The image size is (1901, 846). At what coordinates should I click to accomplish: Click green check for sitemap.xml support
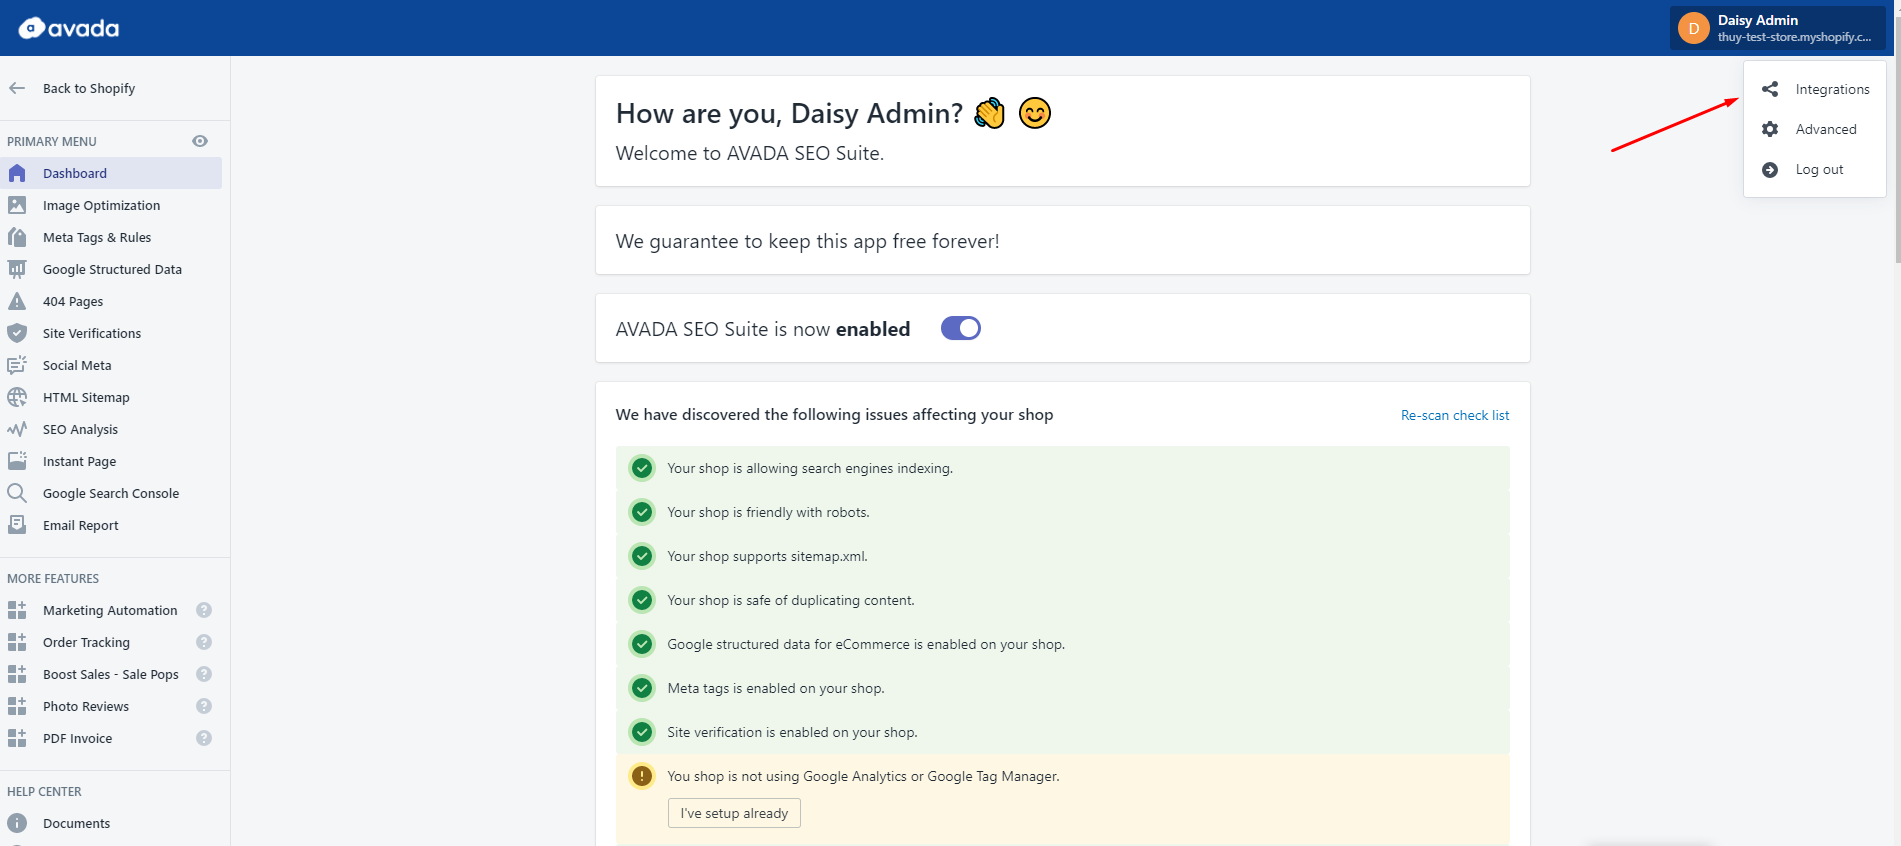tap(642, 556)
